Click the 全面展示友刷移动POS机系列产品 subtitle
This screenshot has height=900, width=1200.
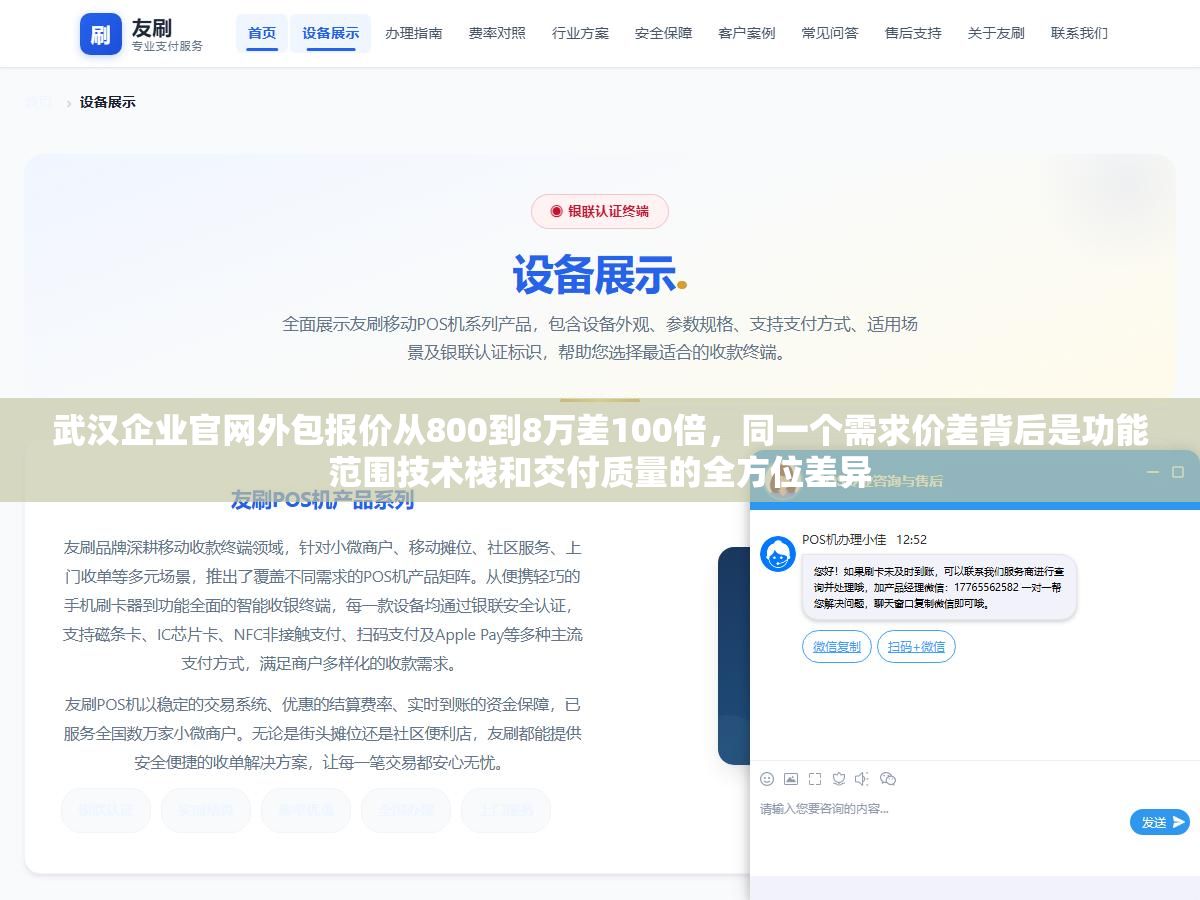click(599, 338)
